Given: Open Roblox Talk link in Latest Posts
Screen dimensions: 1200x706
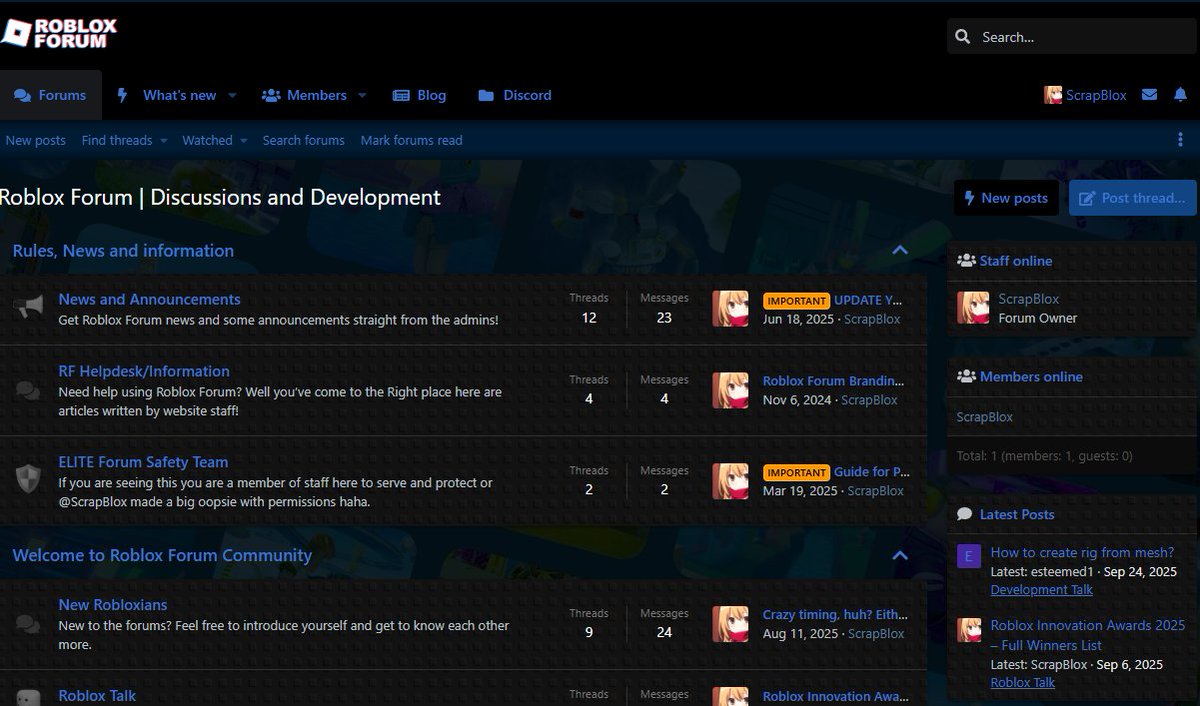Looking at the screenshot, I should pyautogui.click(x=1023, y=683).
